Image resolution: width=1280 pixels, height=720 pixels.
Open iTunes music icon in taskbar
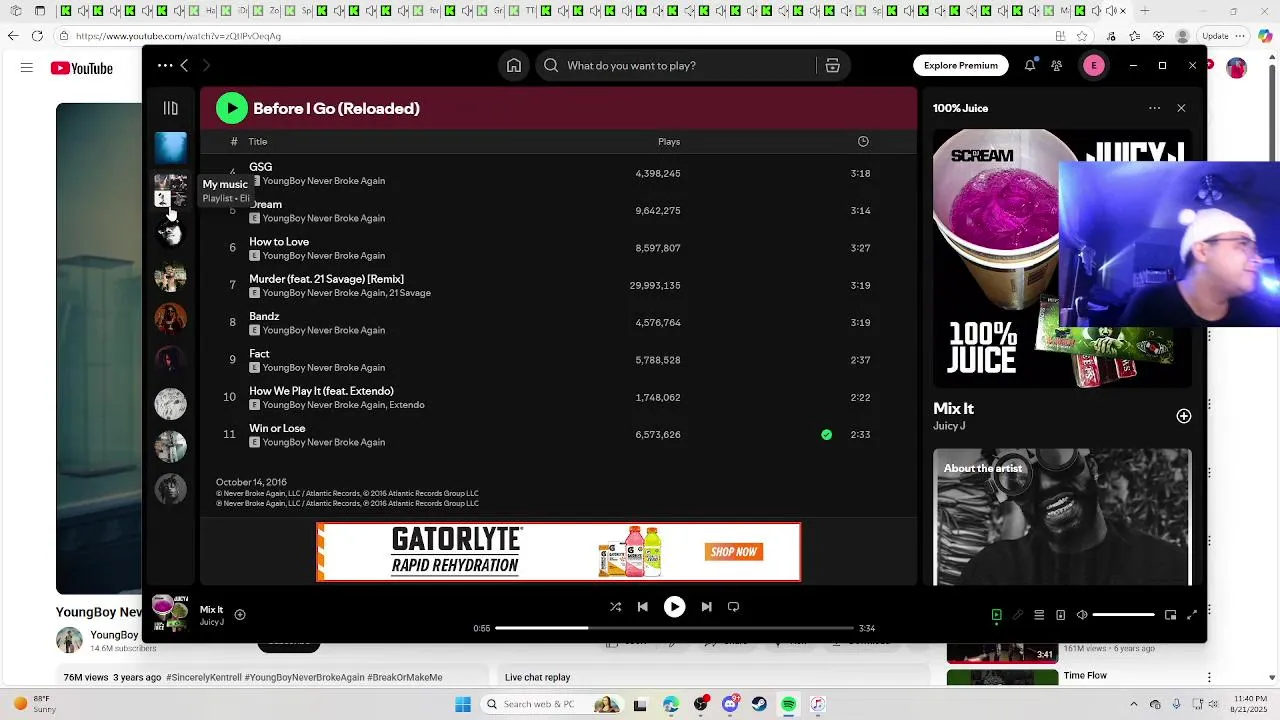click(x=817, y=704)
